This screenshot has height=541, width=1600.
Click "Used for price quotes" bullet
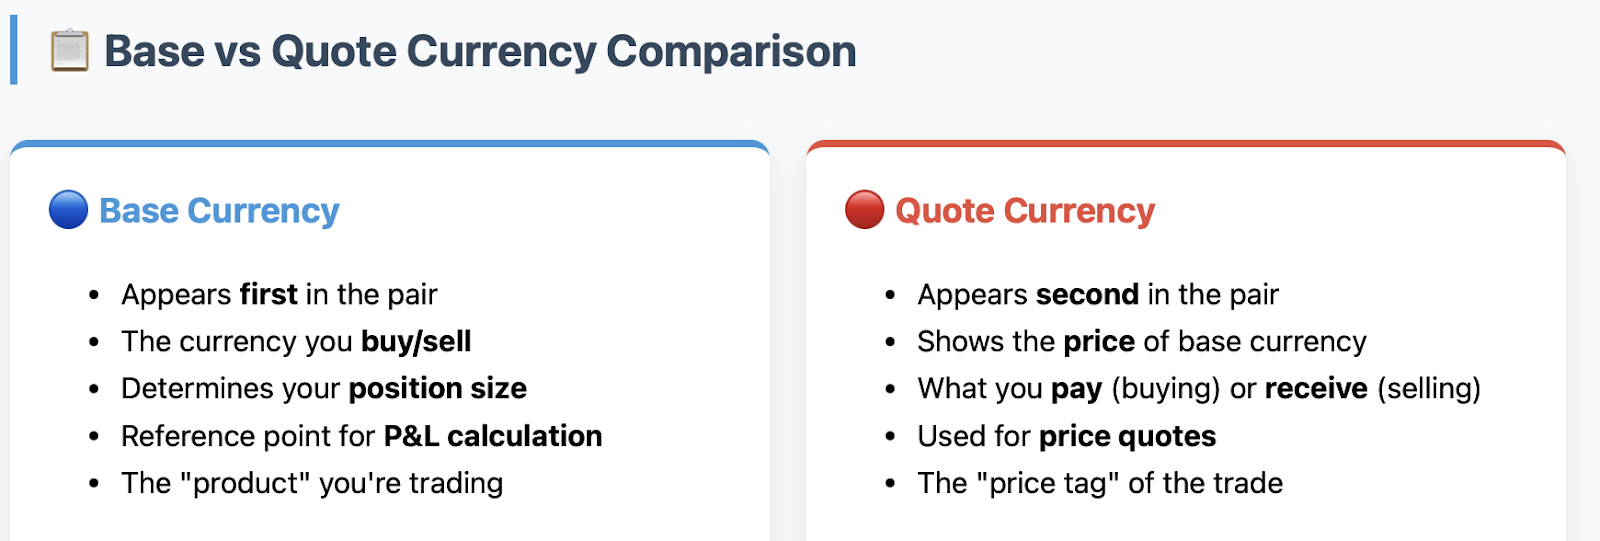(x=1066, y=437)
